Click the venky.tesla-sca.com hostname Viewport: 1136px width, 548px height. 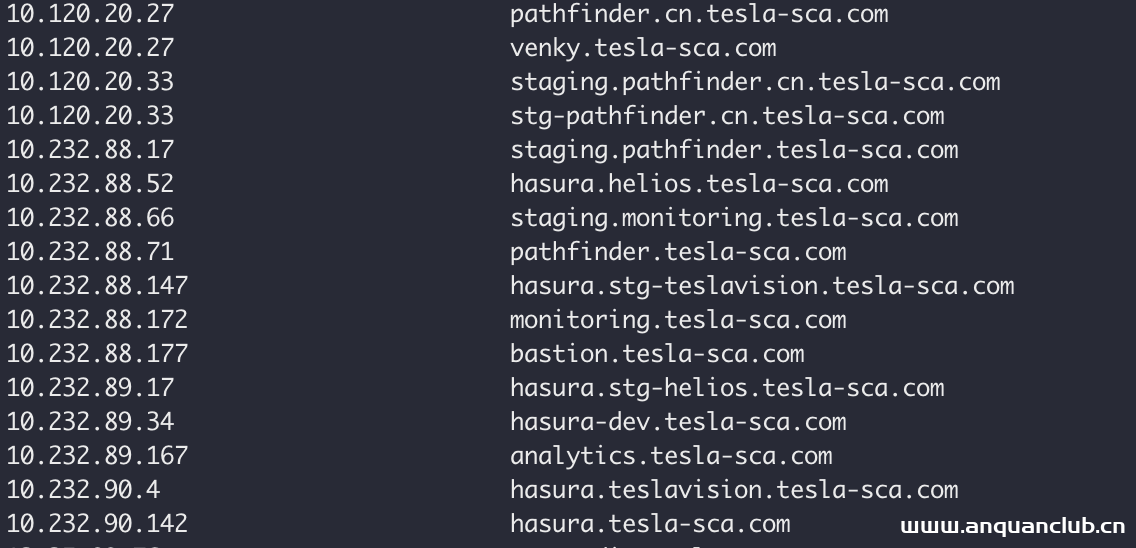(x=642, y=48)
